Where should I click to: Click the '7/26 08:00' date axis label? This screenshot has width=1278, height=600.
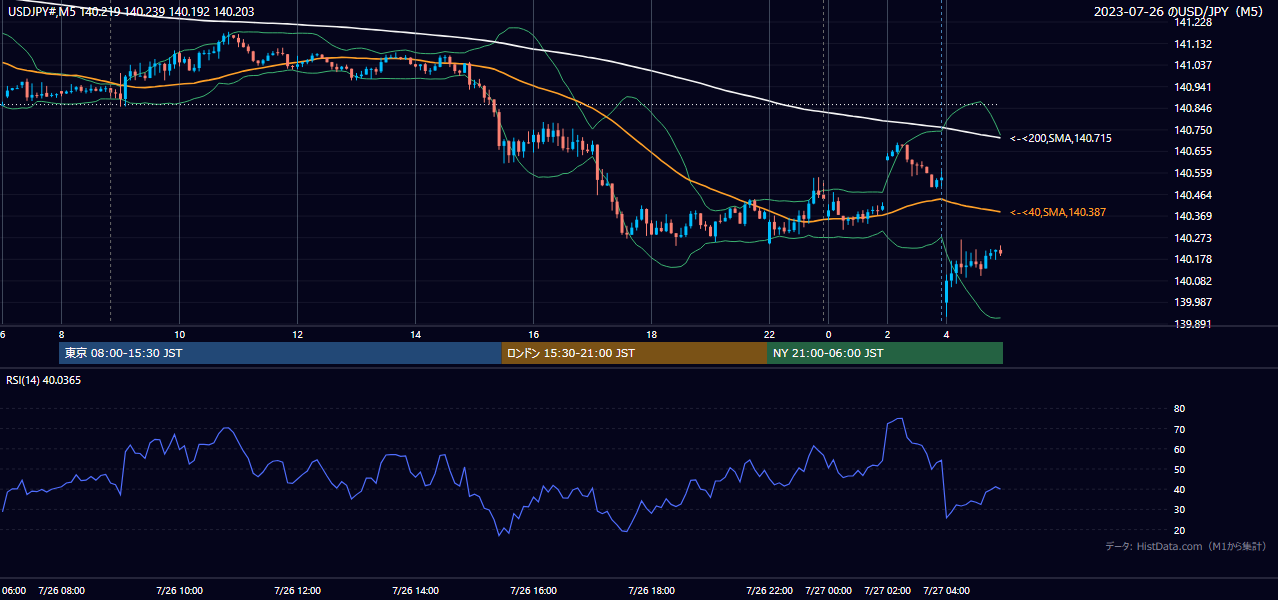click(x=61, y=591)
